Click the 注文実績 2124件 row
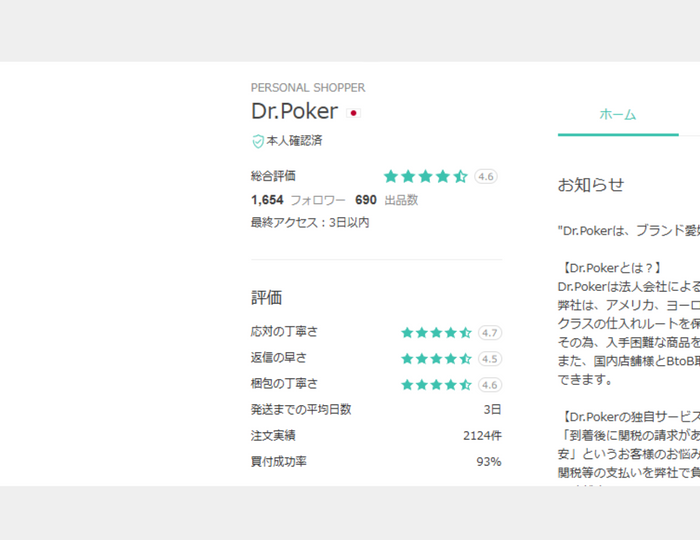Image resolution: width=700 pixels, height=540 pixels. point(375,436)
